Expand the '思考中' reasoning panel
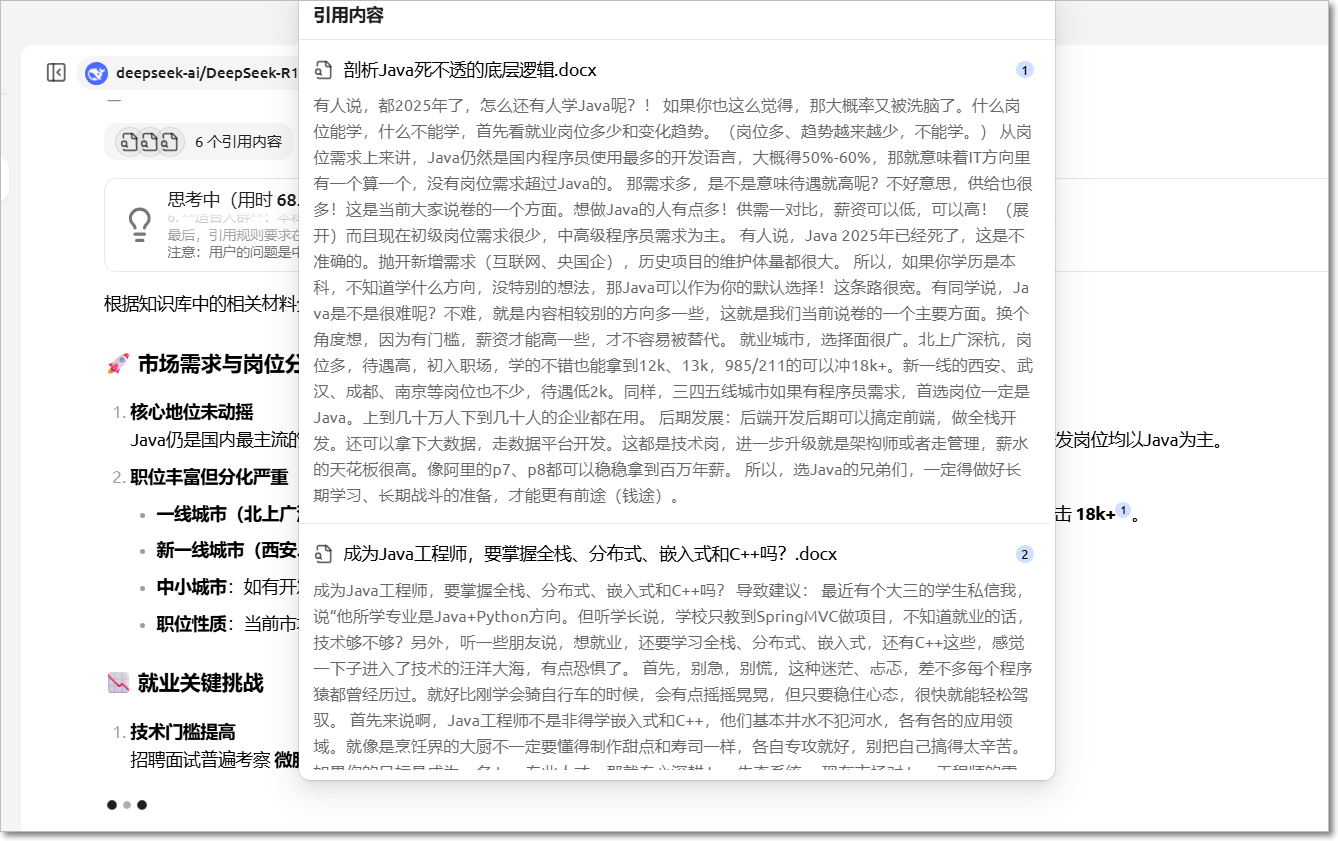The width and height of the screenshot is (1338, 841). coord(202,225)
